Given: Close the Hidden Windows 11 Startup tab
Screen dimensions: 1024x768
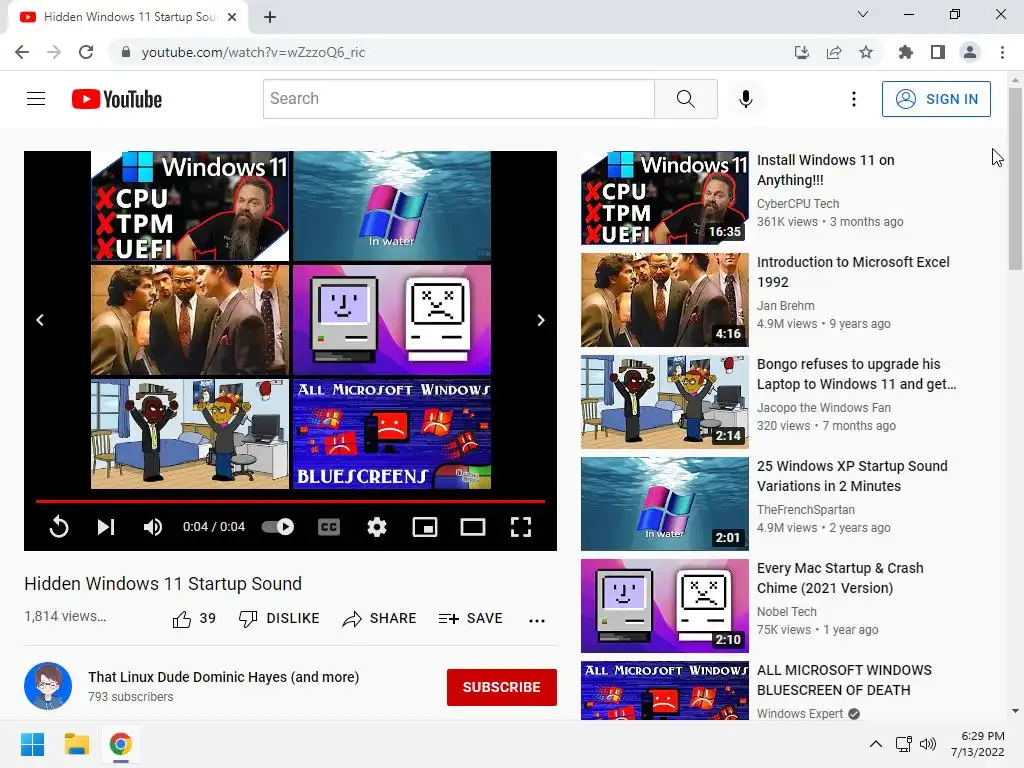Looking at the screenshot, I should [x=232, y=17].
